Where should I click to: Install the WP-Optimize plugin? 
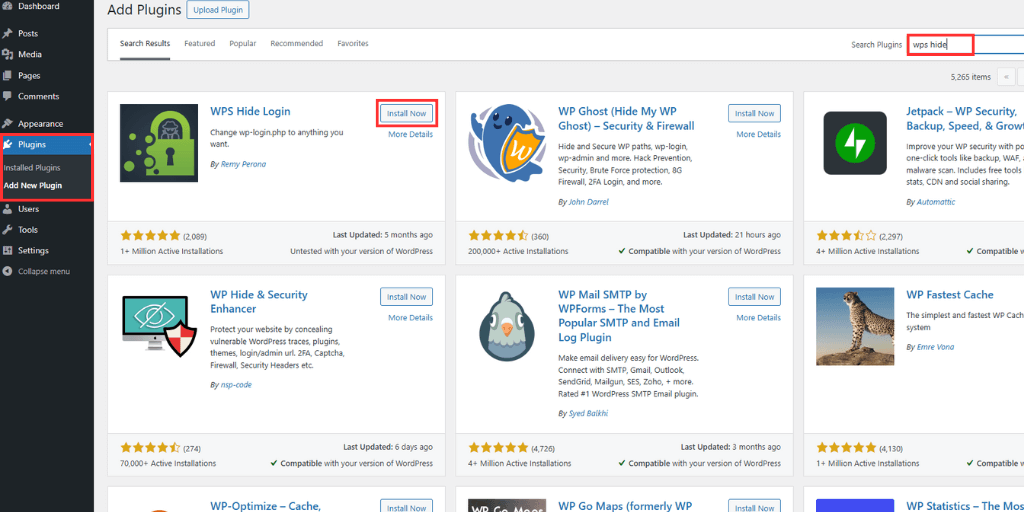click(406, 507)
